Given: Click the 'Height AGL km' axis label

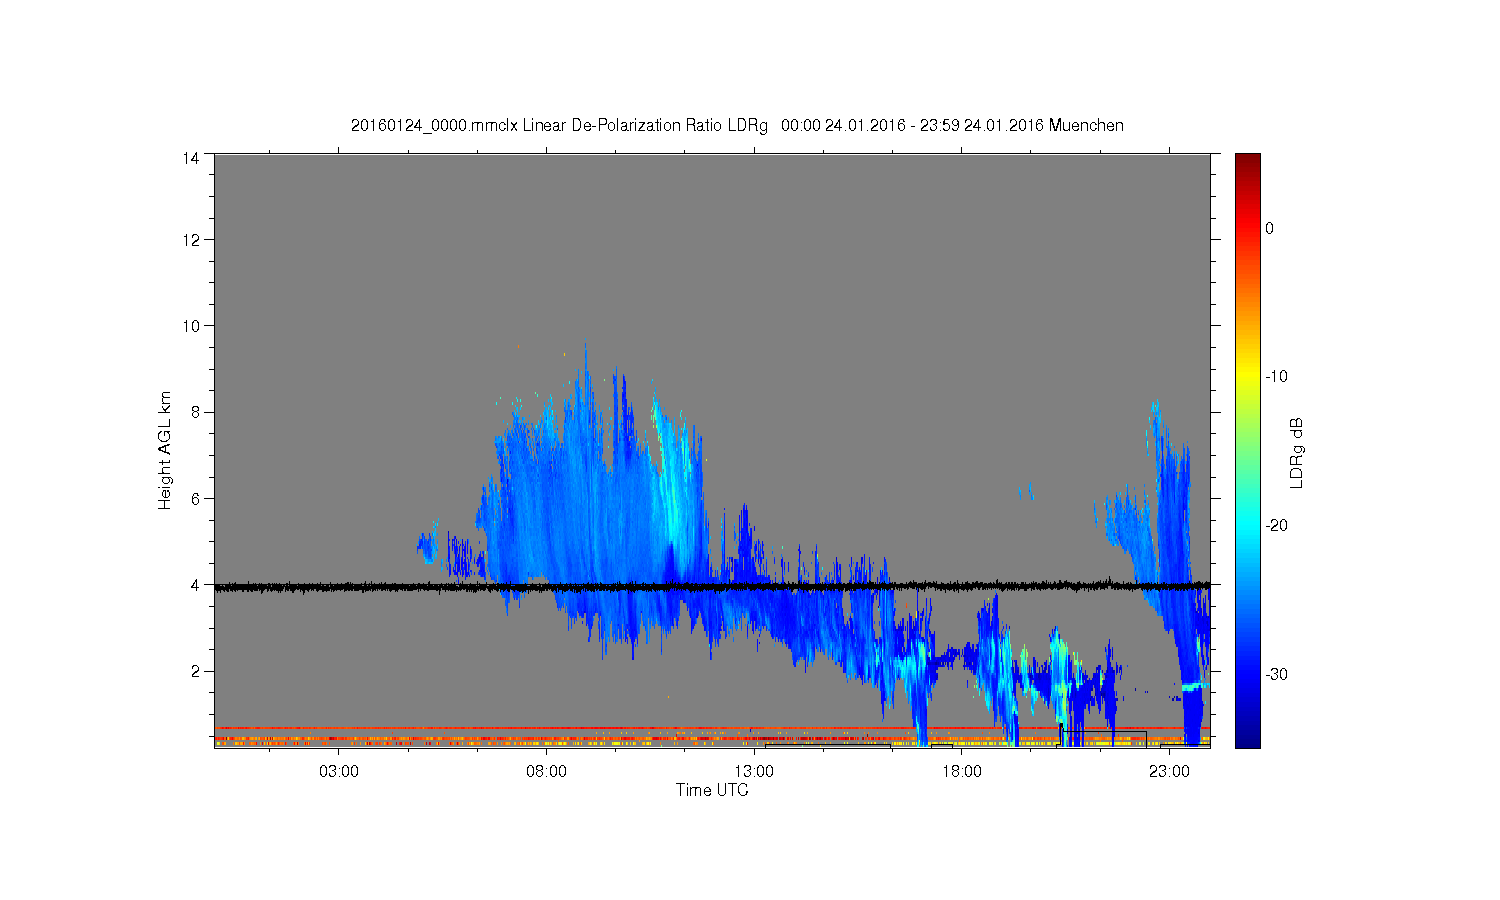Looking at the screenshot, I should [x=165, y=450].
